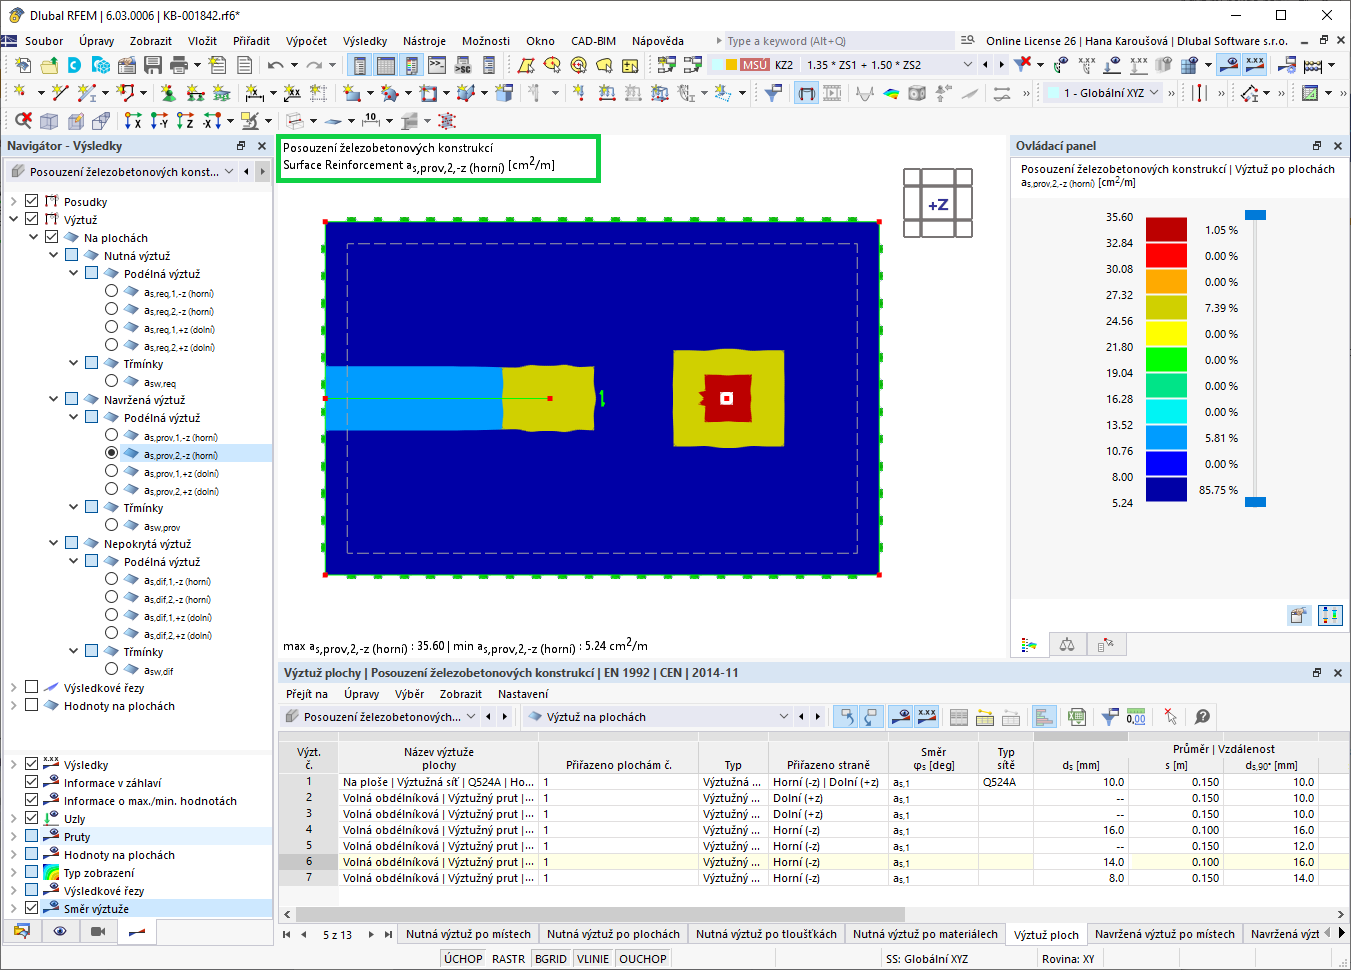1351x970 pixels.
Task: Click the VLINIE status bar button
Action: [593, 959]
